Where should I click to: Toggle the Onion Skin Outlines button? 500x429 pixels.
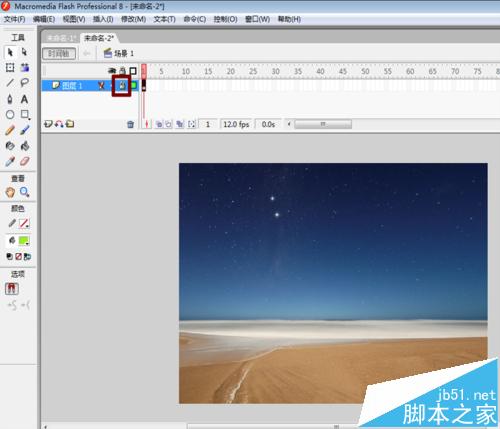[x=169, y=124]
